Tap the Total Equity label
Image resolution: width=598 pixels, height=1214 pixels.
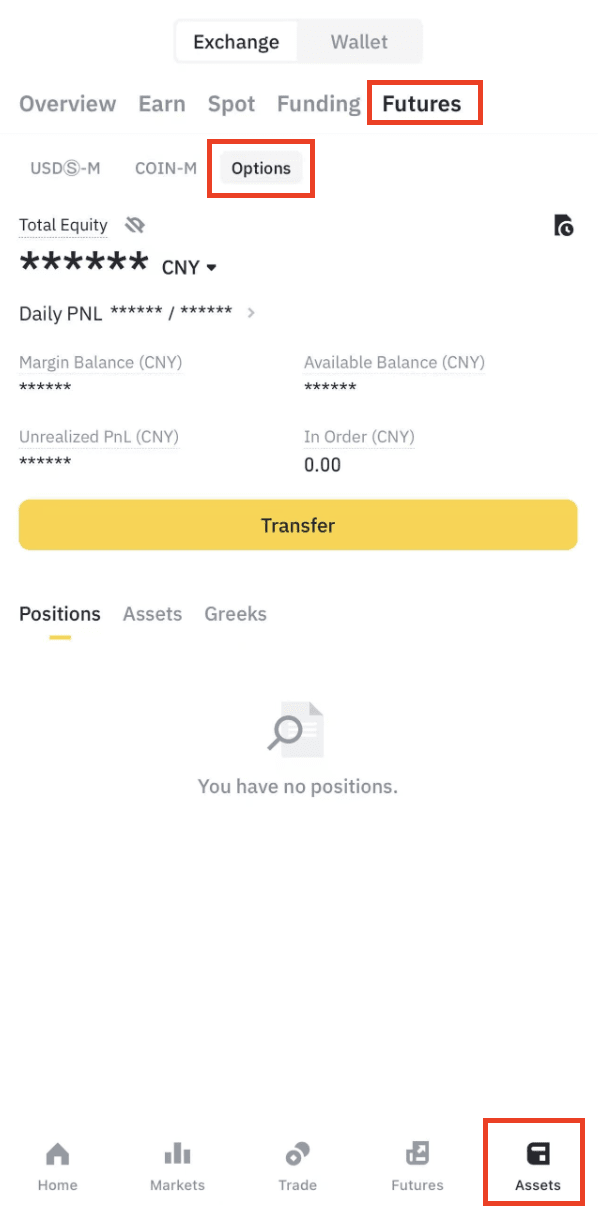point(63,225)
